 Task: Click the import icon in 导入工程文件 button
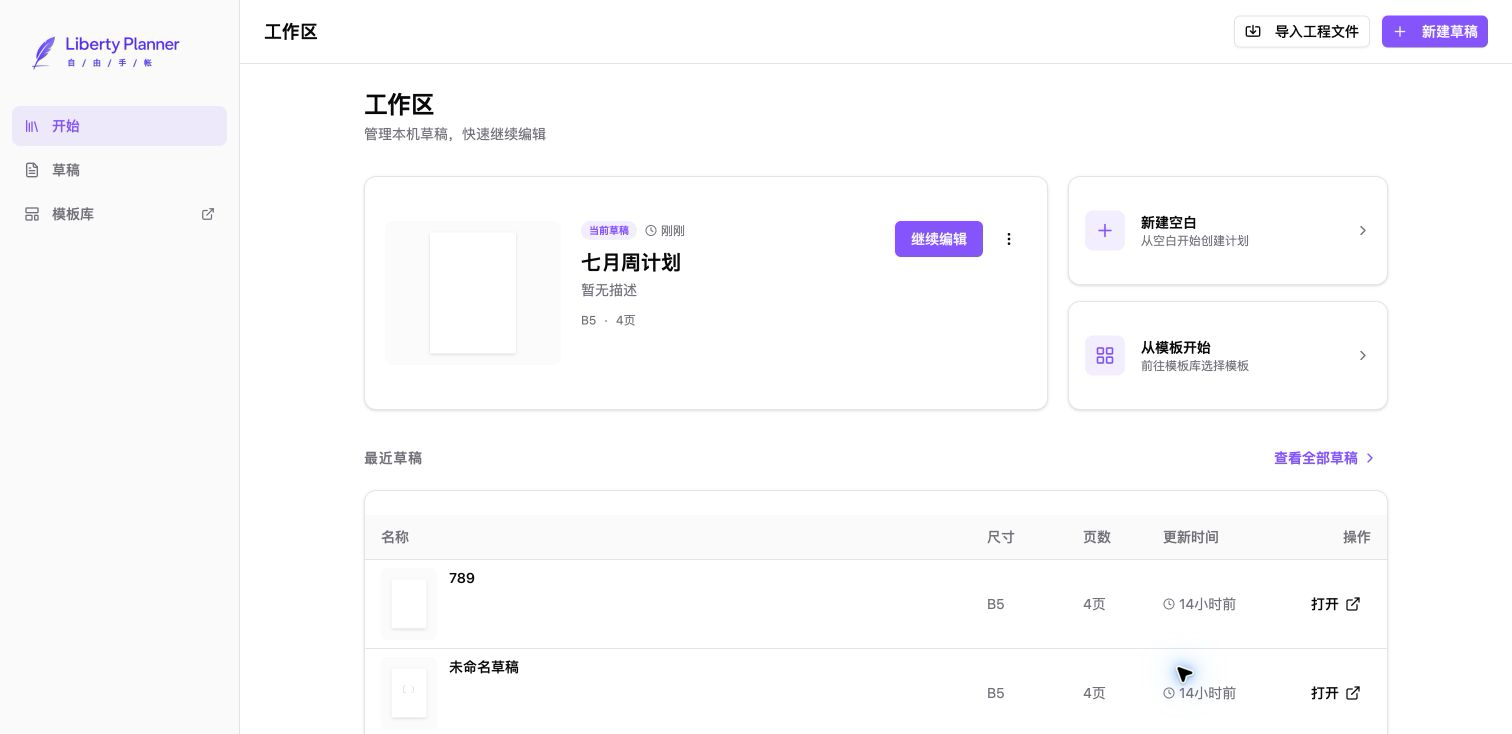click(x=1253, y=32)
